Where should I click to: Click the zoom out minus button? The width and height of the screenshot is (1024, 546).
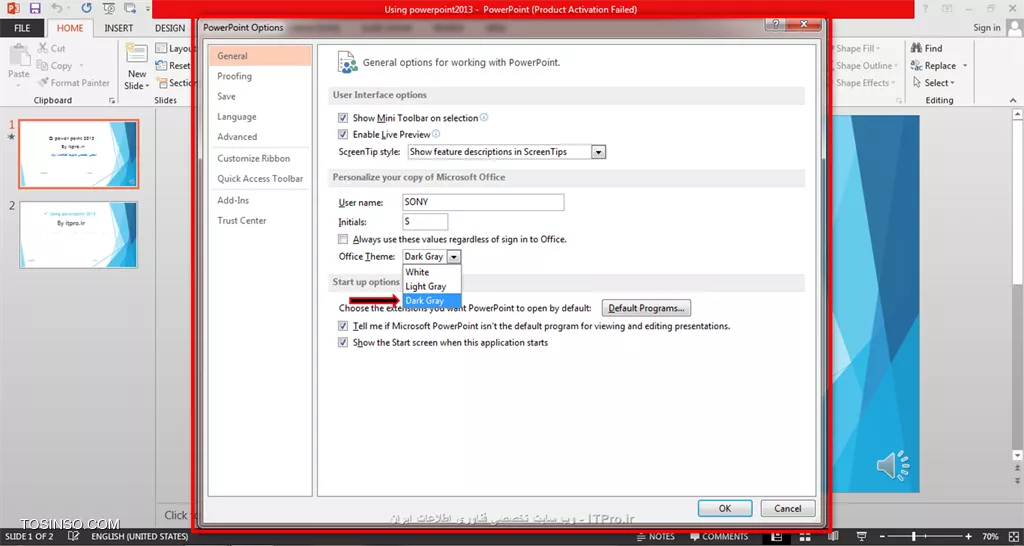click(x=880, y=537)
